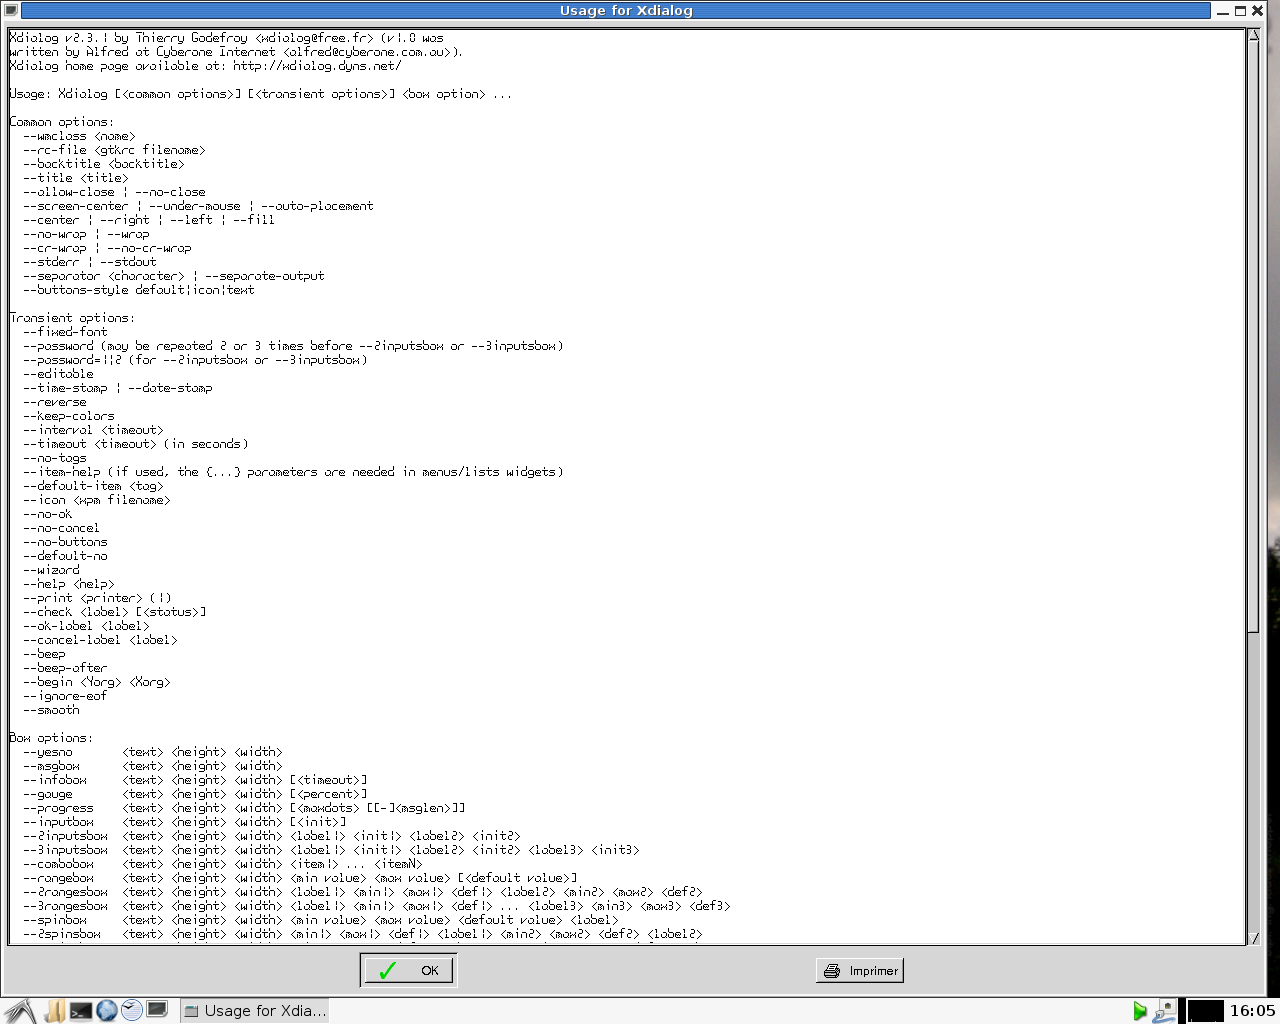Click the '--help <help>' line
Screen dimensions: 1280x1024
(69, 584)
